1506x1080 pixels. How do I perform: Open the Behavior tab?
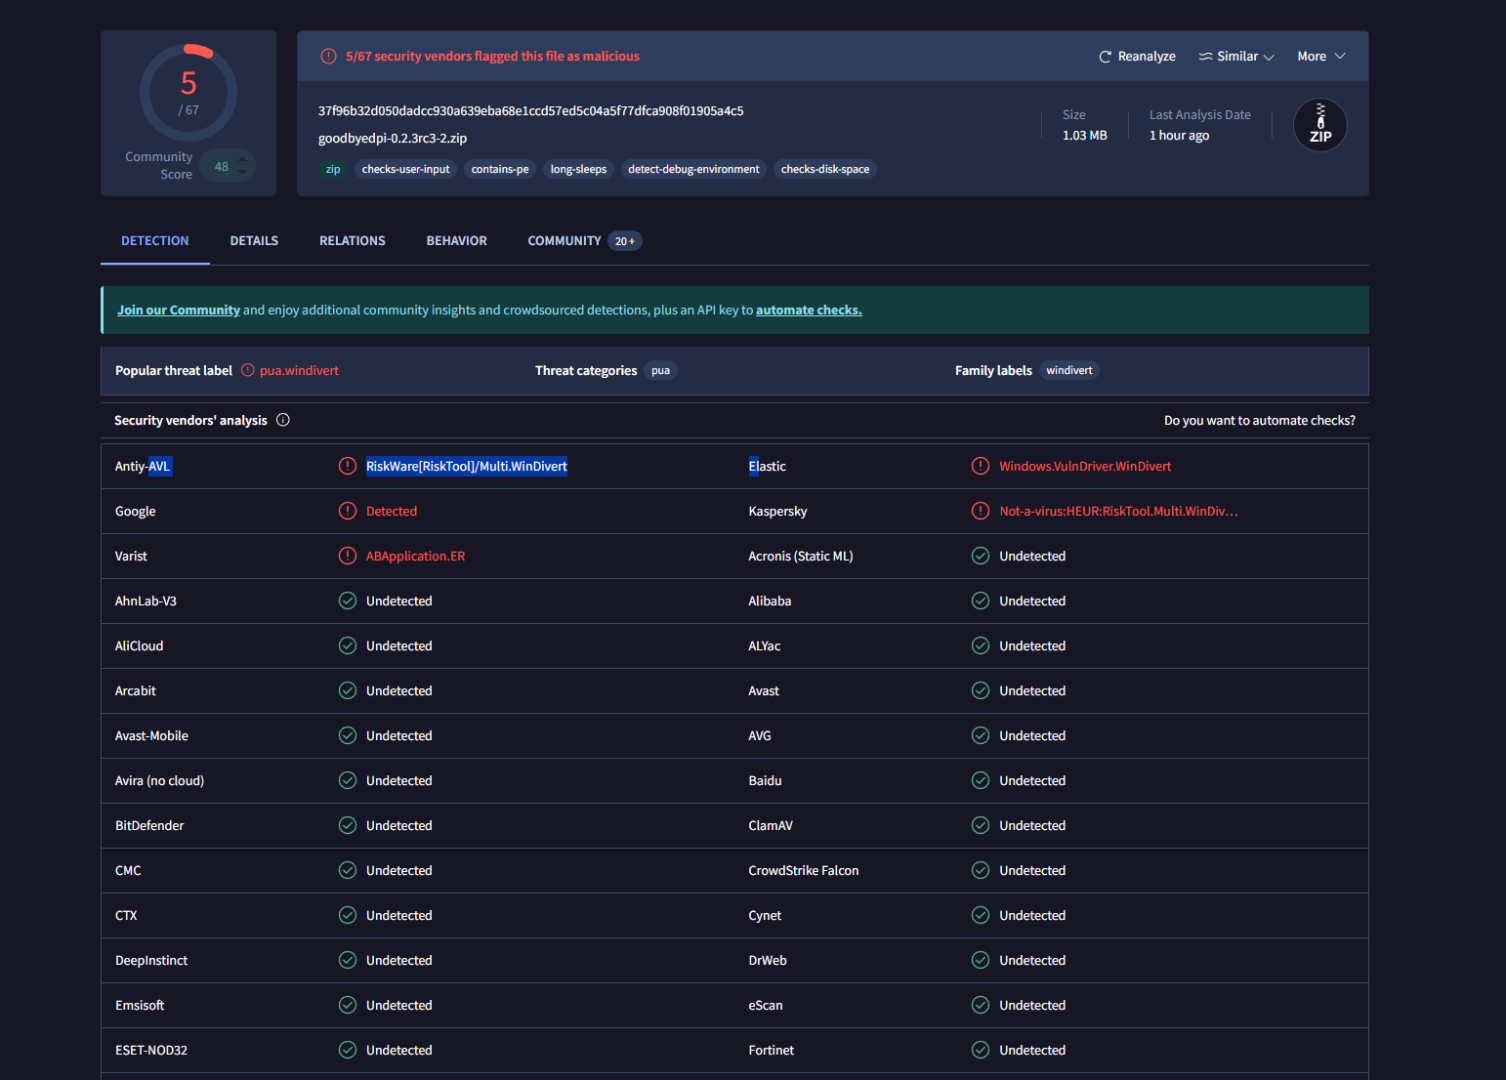pyautogui.click(x=457, y=241)
